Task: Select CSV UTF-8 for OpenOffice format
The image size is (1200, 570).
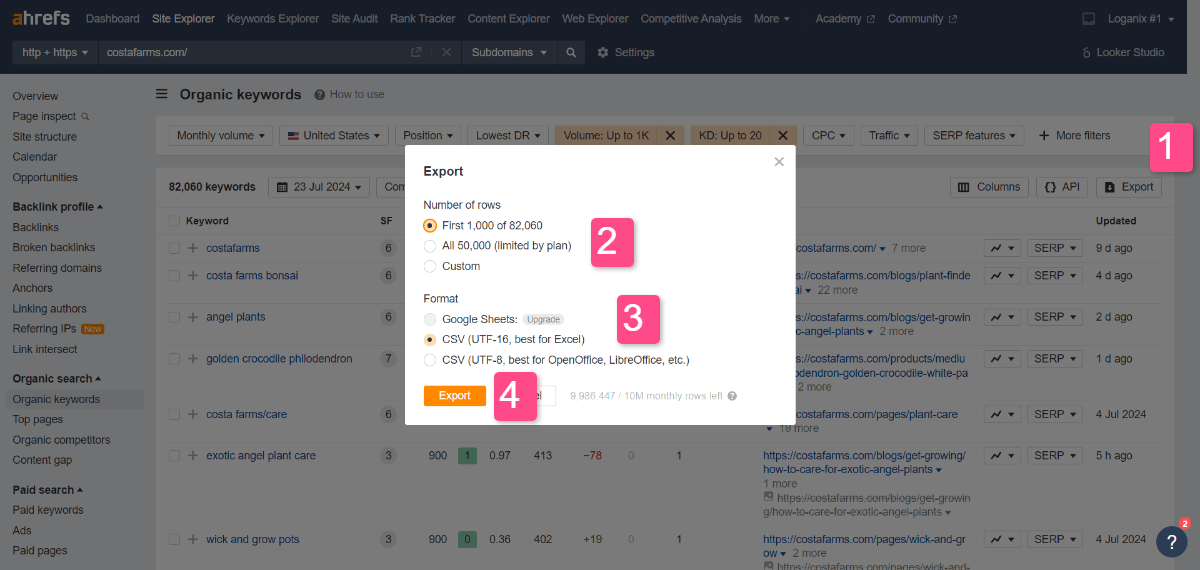Action: [x=430, y=359]
